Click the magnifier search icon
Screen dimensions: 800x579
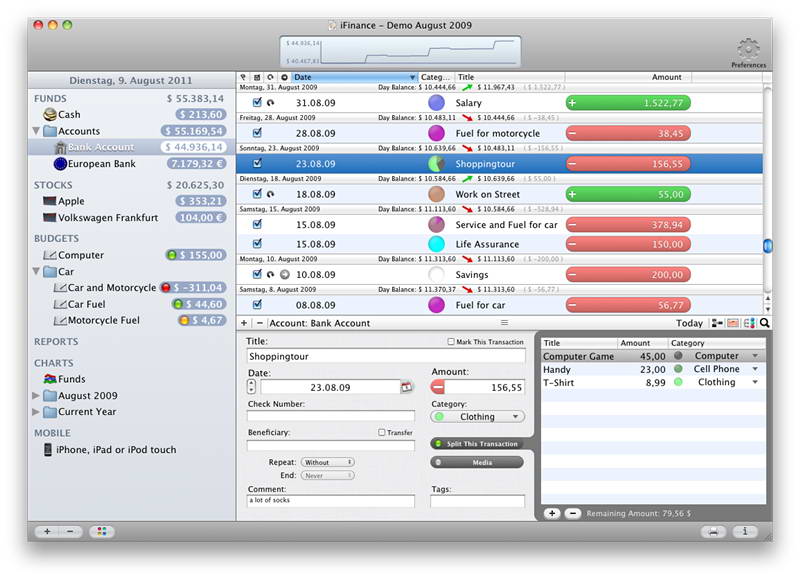tap(764, 323)
